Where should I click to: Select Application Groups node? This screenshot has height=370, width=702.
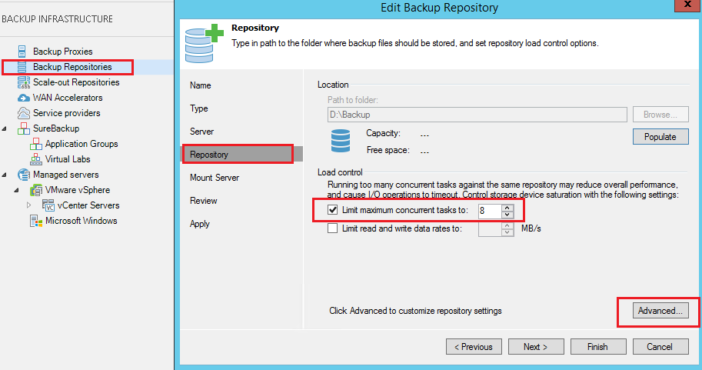(x=81, y=144)
